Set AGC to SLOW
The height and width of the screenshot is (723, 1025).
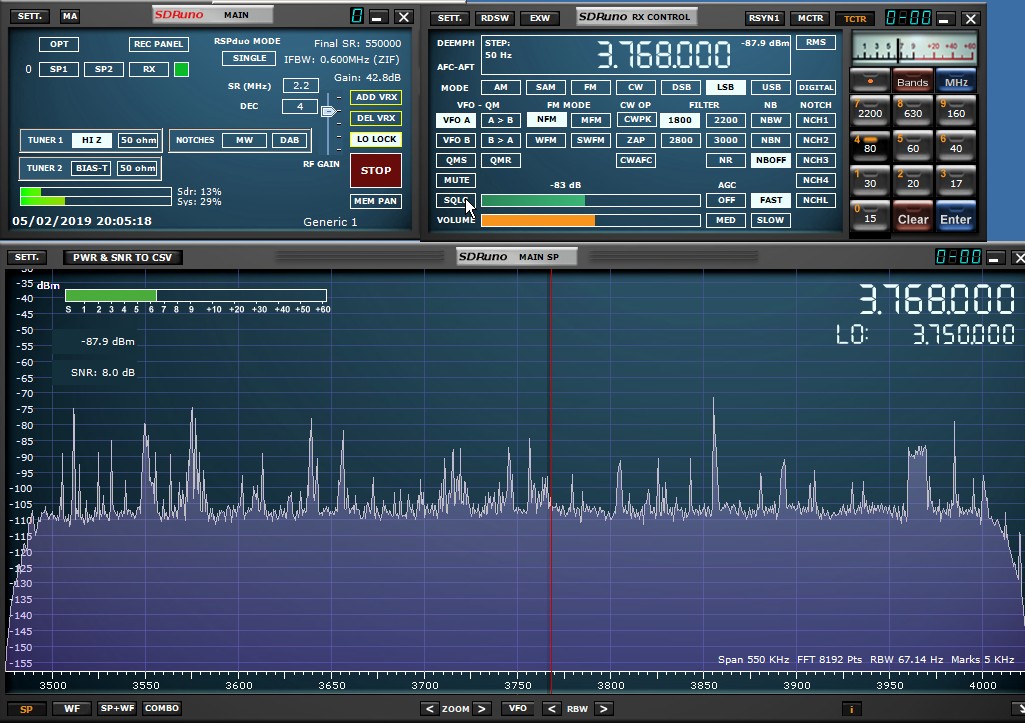point(771,220)
